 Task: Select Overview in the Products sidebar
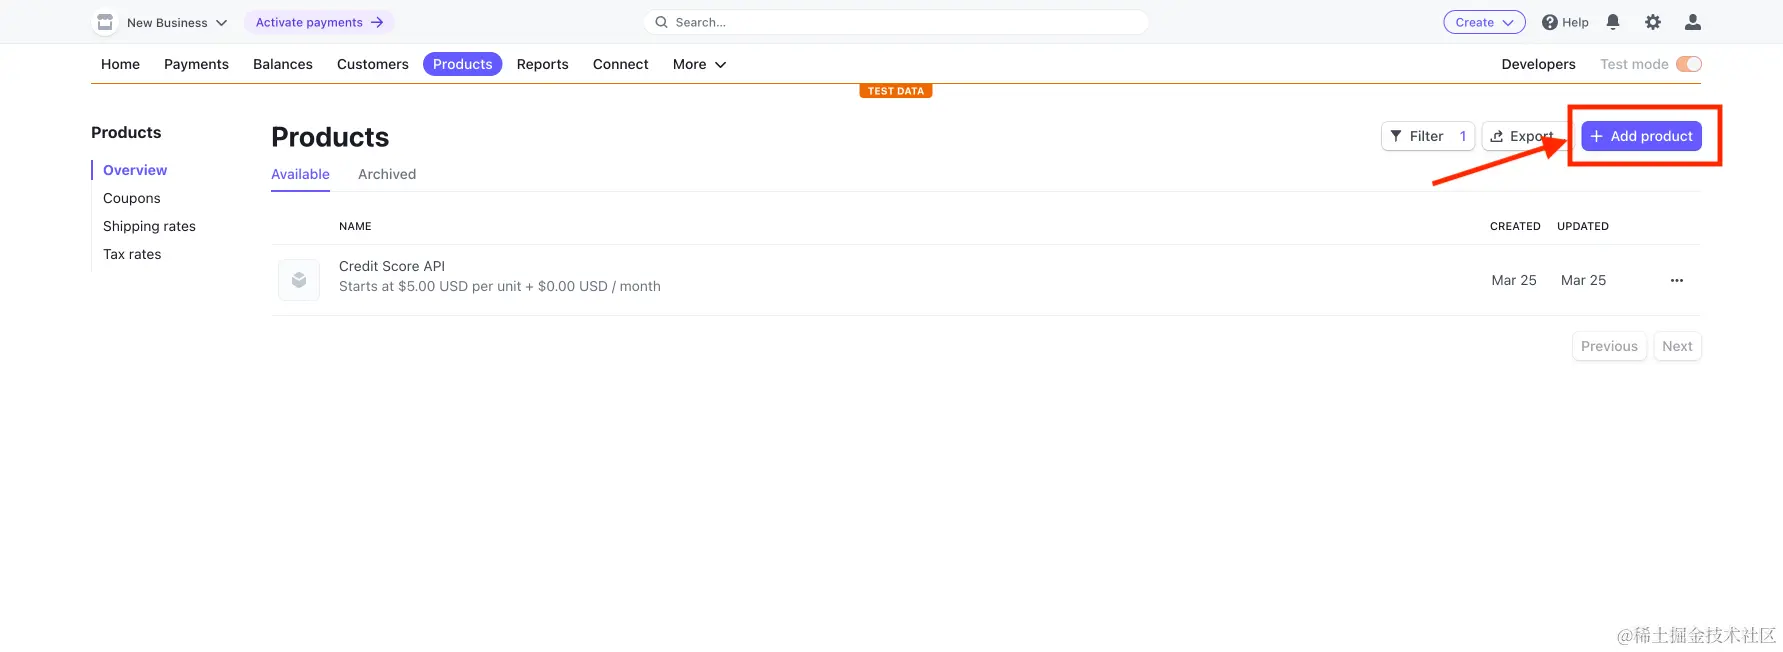135,170
